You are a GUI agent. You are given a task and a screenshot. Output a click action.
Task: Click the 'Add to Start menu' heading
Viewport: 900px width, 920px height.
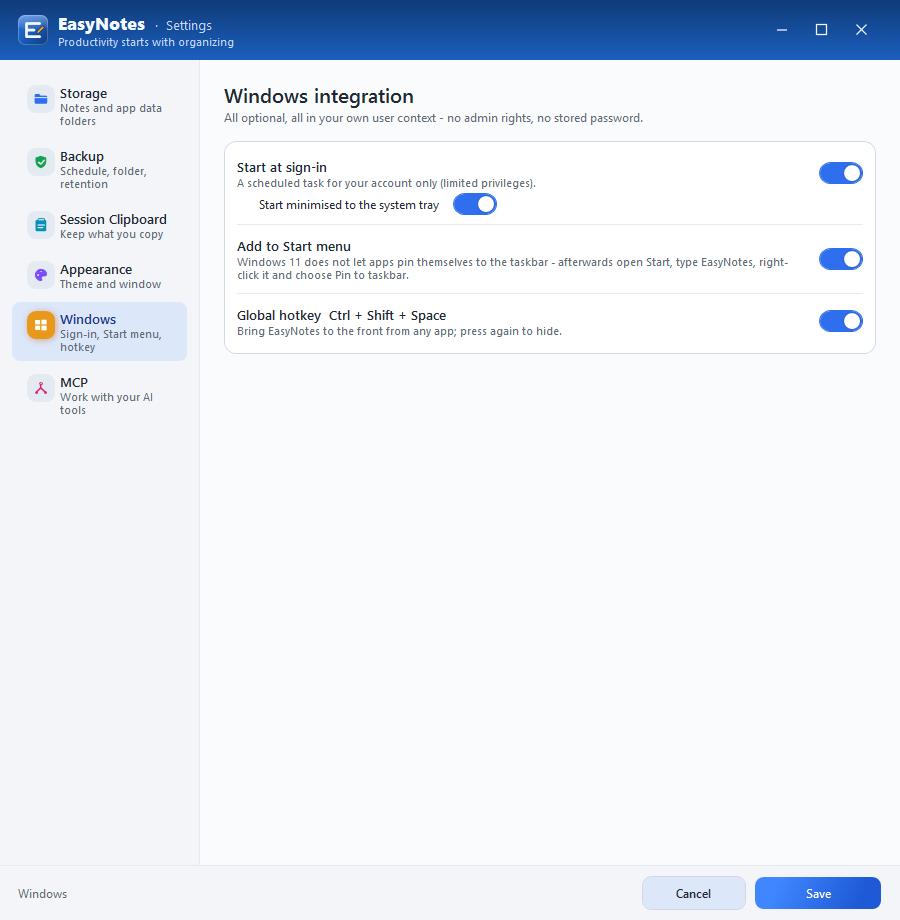pyautogui.click(x=294, y=246)
